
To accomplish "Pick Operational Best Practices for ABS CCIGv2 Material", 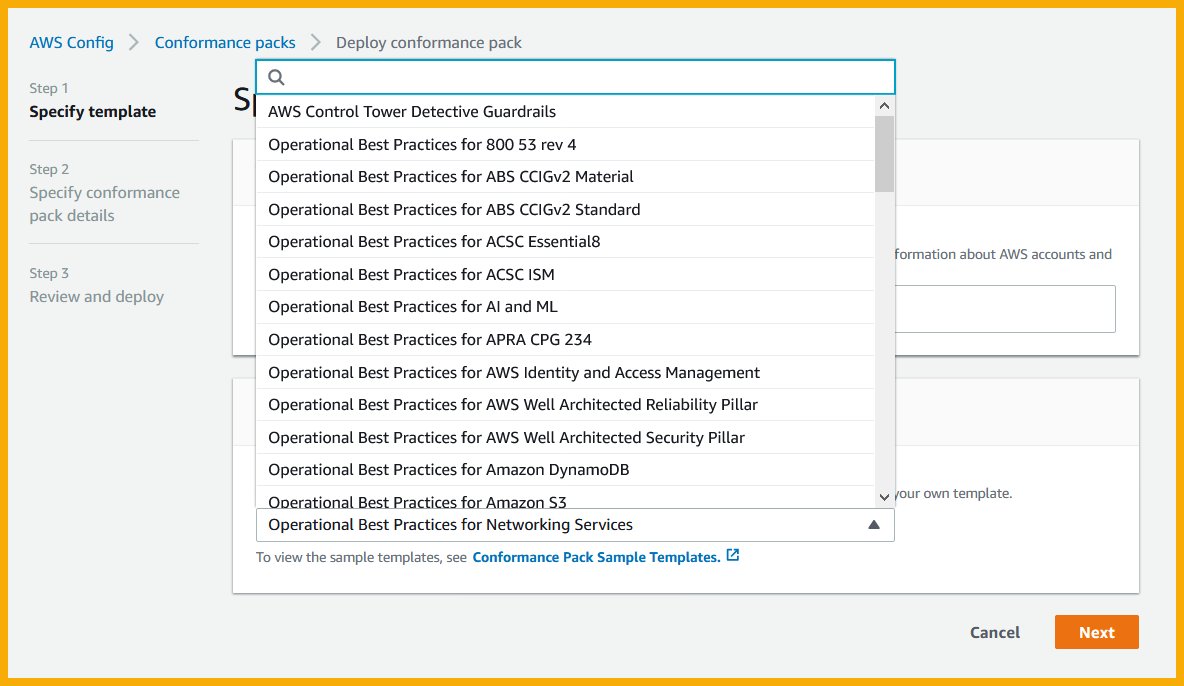I will click(x=565, y=177).
